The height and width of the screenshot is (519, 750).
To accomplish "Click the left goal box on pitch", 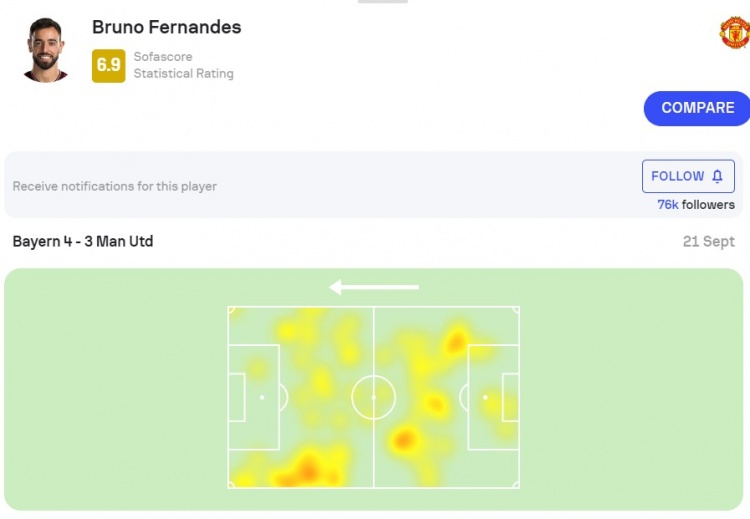I will tap(237, 398).
